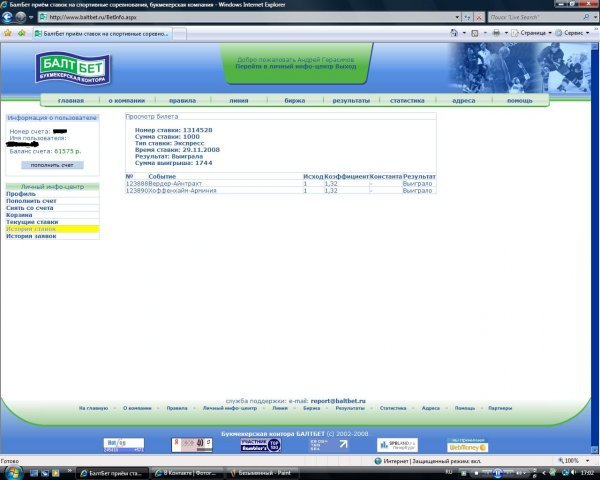Open the Страница dropdown in IE toolbar
The image size is (600, 480).
pos(529,32)
